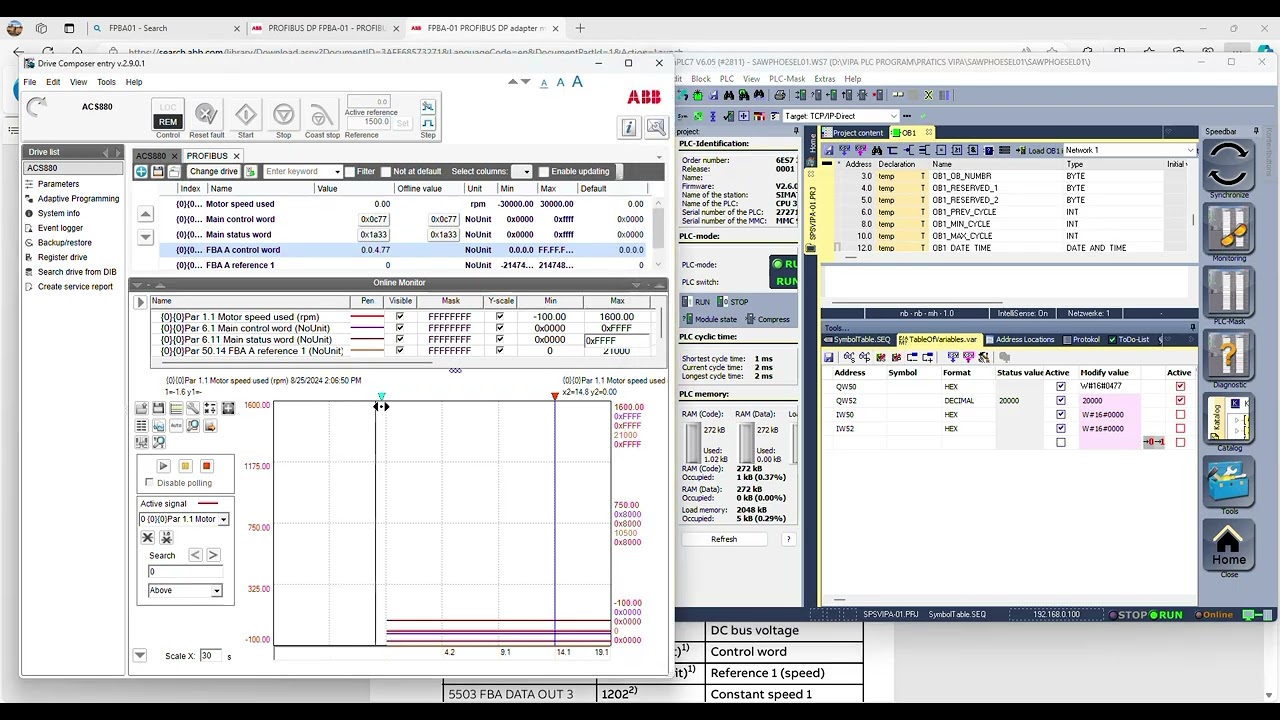The height and width of the screenshot is (720, 1280).
Task: Toggle Visible for Motor speed used signal
Action: [x=400, y=317]
